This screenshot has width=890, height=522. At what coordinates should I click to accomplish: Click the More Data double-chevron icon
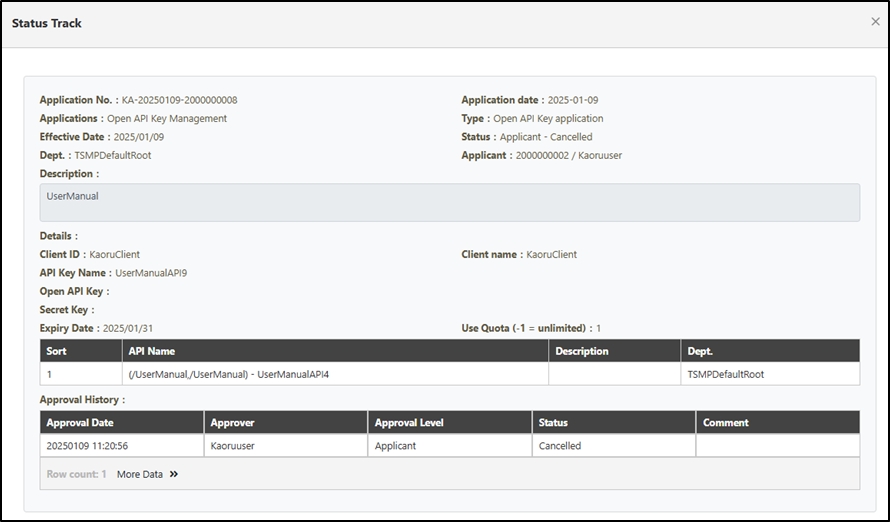174,474
